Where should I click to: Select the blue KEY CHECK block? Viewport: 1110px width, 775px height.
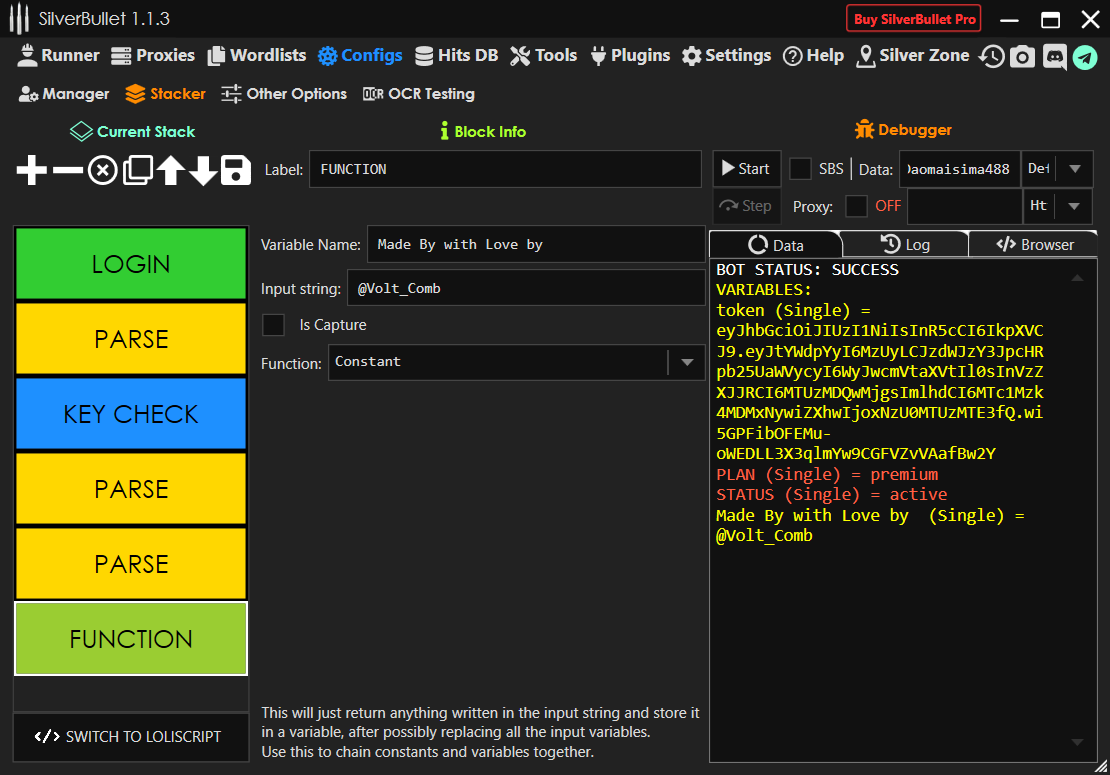(130, 414)
